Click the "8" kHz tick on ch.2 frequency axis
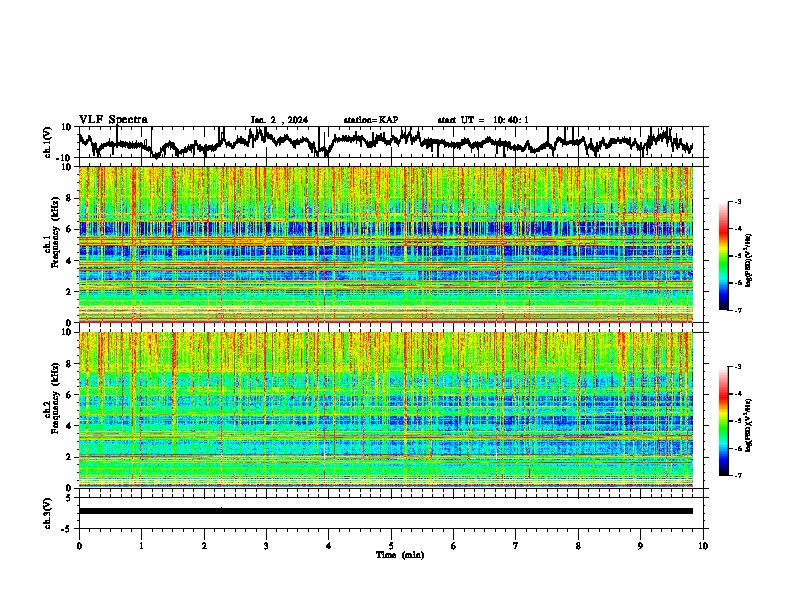The height and width of the screenshot is (612, 792). pyautogui.click(x=70, y=364)
